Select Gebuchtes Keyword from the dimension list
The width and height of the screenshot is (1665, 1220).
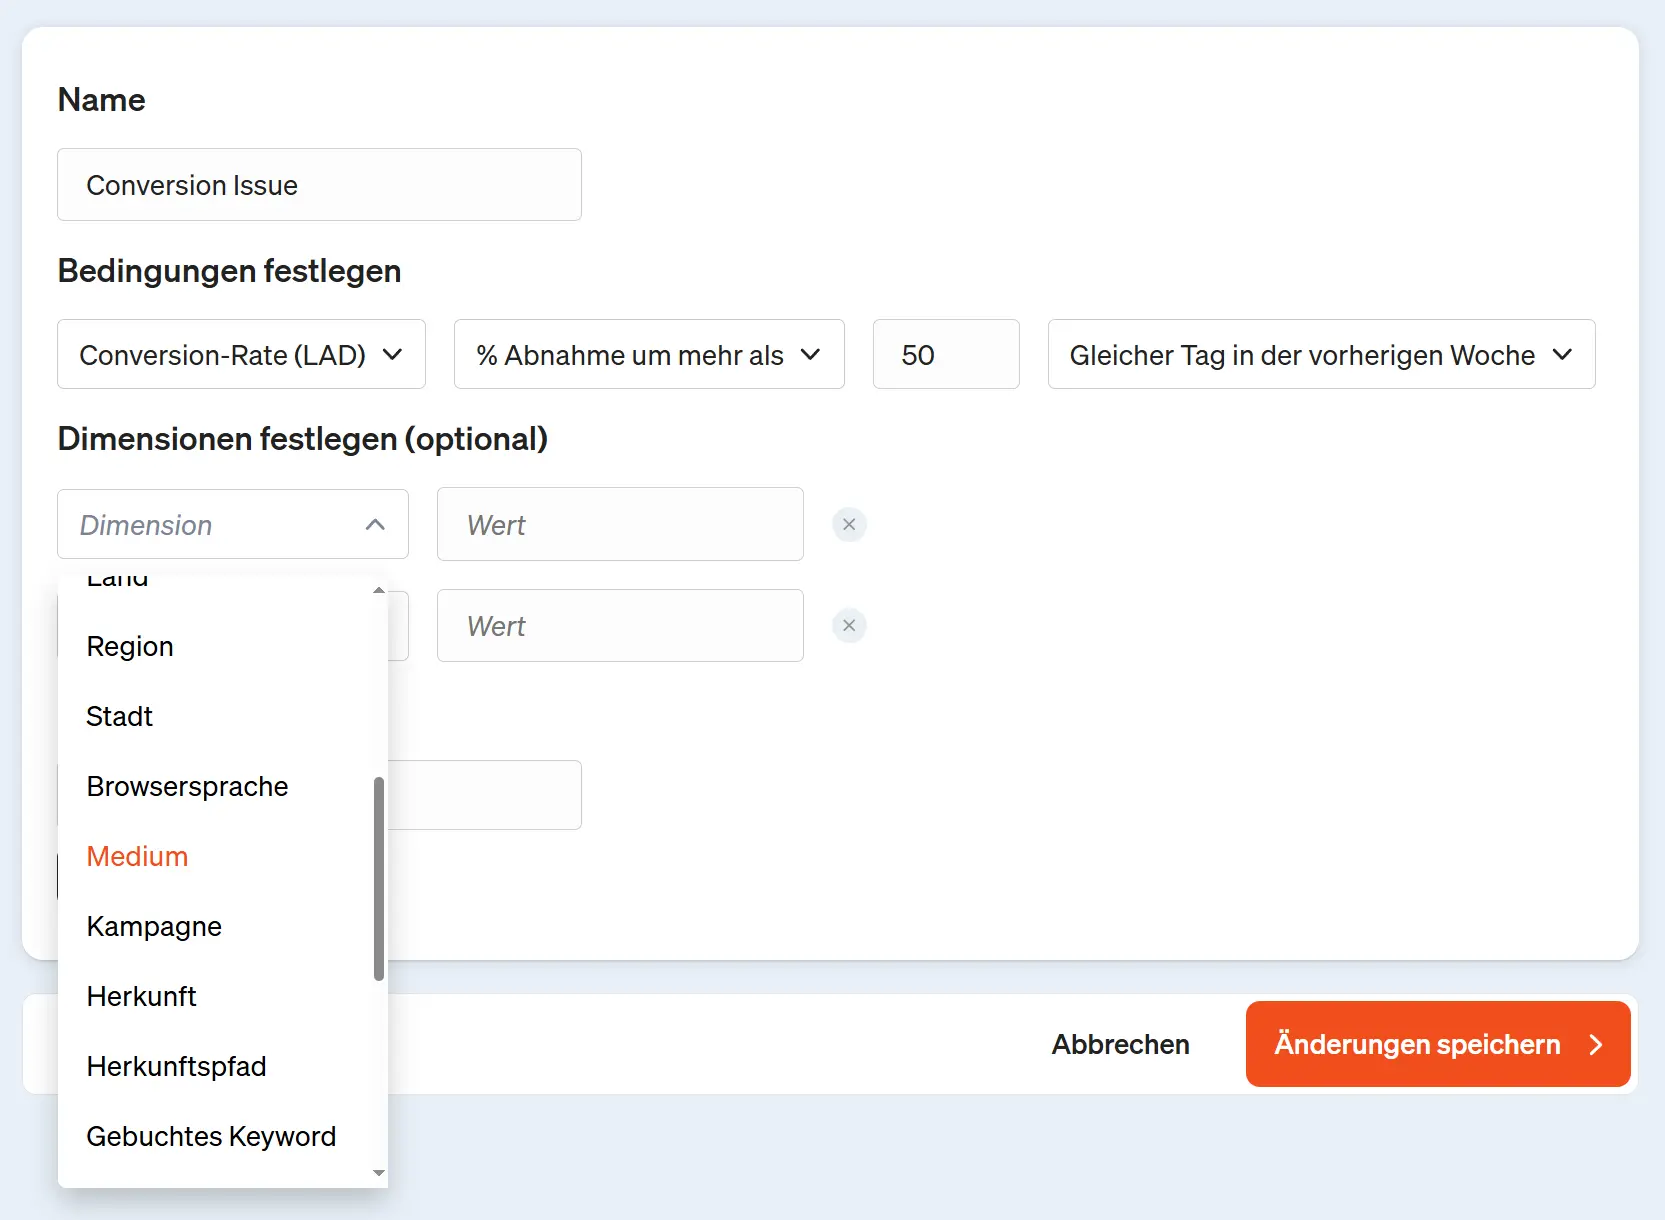coord(211,1136)
